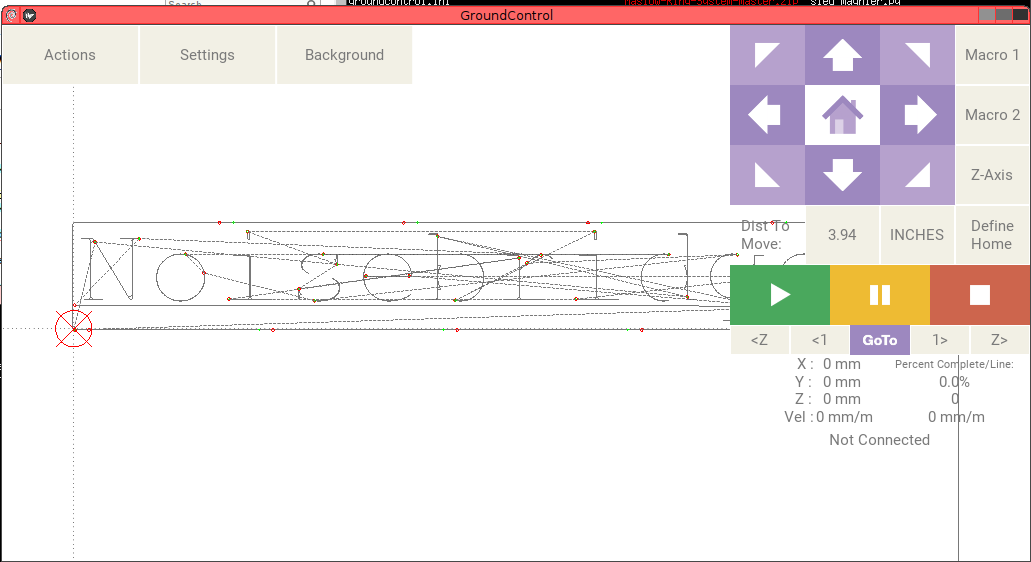Move diagonally with upper-right arrow
The height and width of the screenshot is (562, 1031).
[x=917, y=55]
